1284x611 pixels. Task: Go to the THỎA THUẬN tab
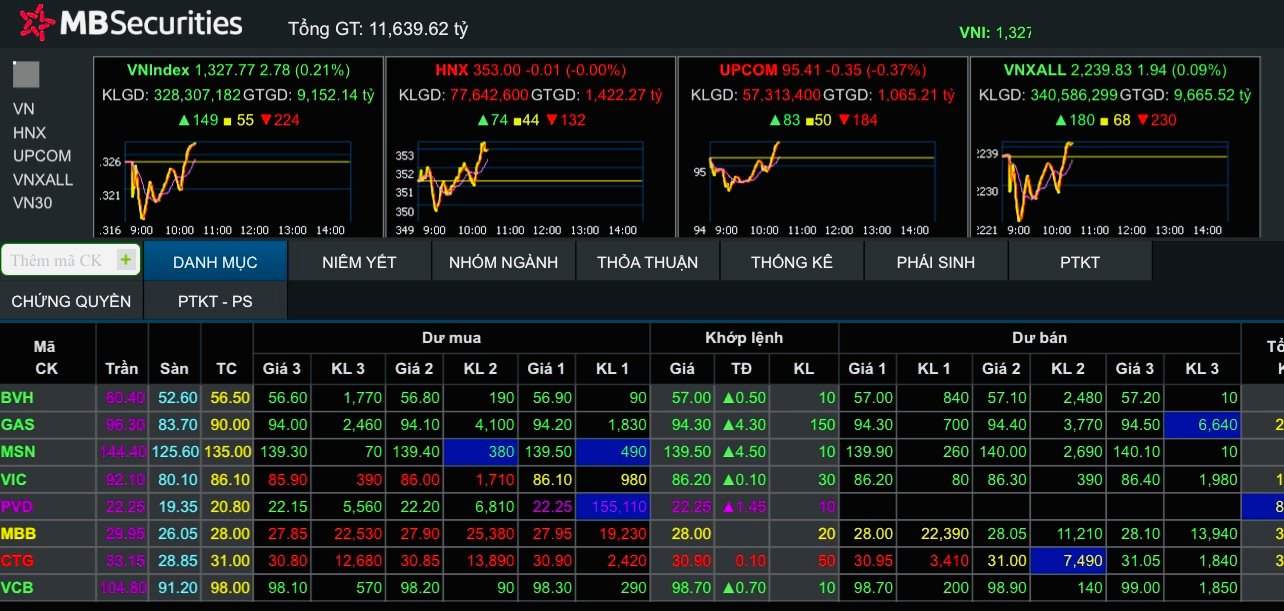click(647, 262)
